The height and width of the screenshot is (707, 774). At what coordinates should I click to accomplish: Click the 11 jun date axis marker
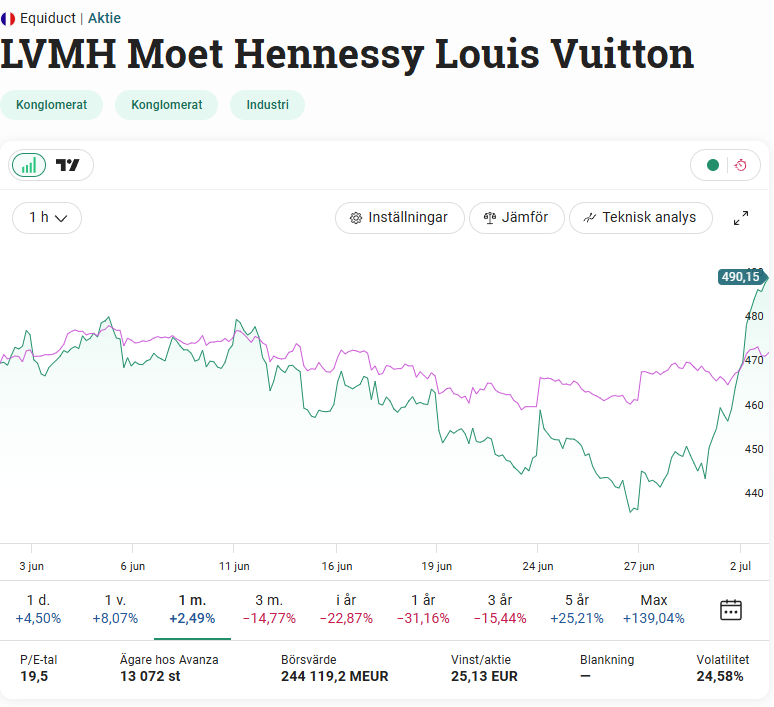pyautogui.click(x=234, y=566)
